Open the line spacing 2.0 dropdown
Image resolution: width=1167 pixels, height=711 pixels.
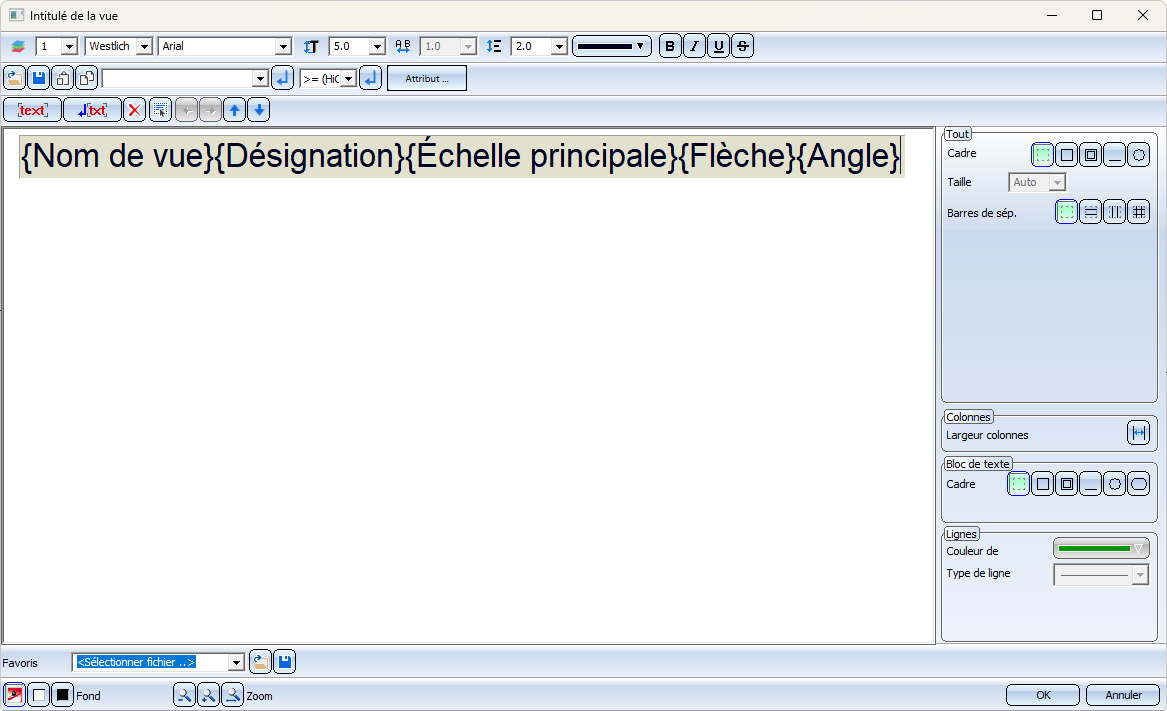(559, 46)
